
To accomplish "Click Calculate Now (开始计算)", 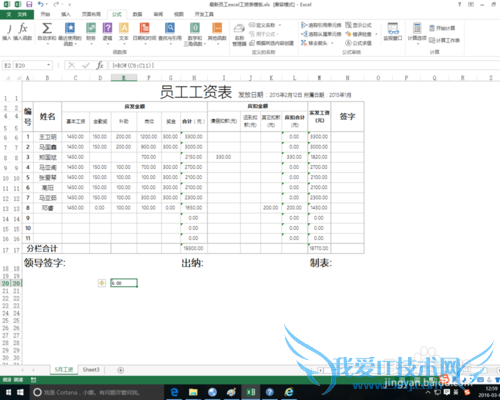I will (442, 28).
